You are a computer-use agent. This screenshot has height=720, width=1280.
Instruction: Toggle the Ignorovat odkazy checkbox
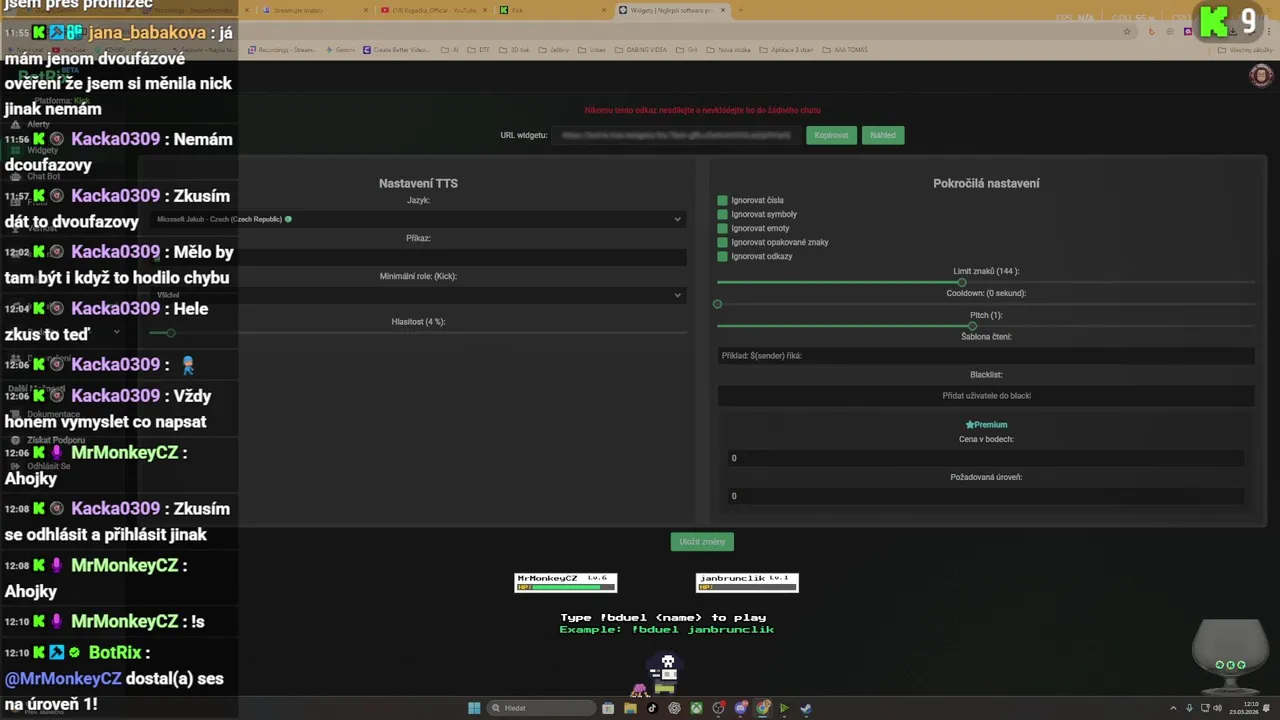tap(722, 257)
